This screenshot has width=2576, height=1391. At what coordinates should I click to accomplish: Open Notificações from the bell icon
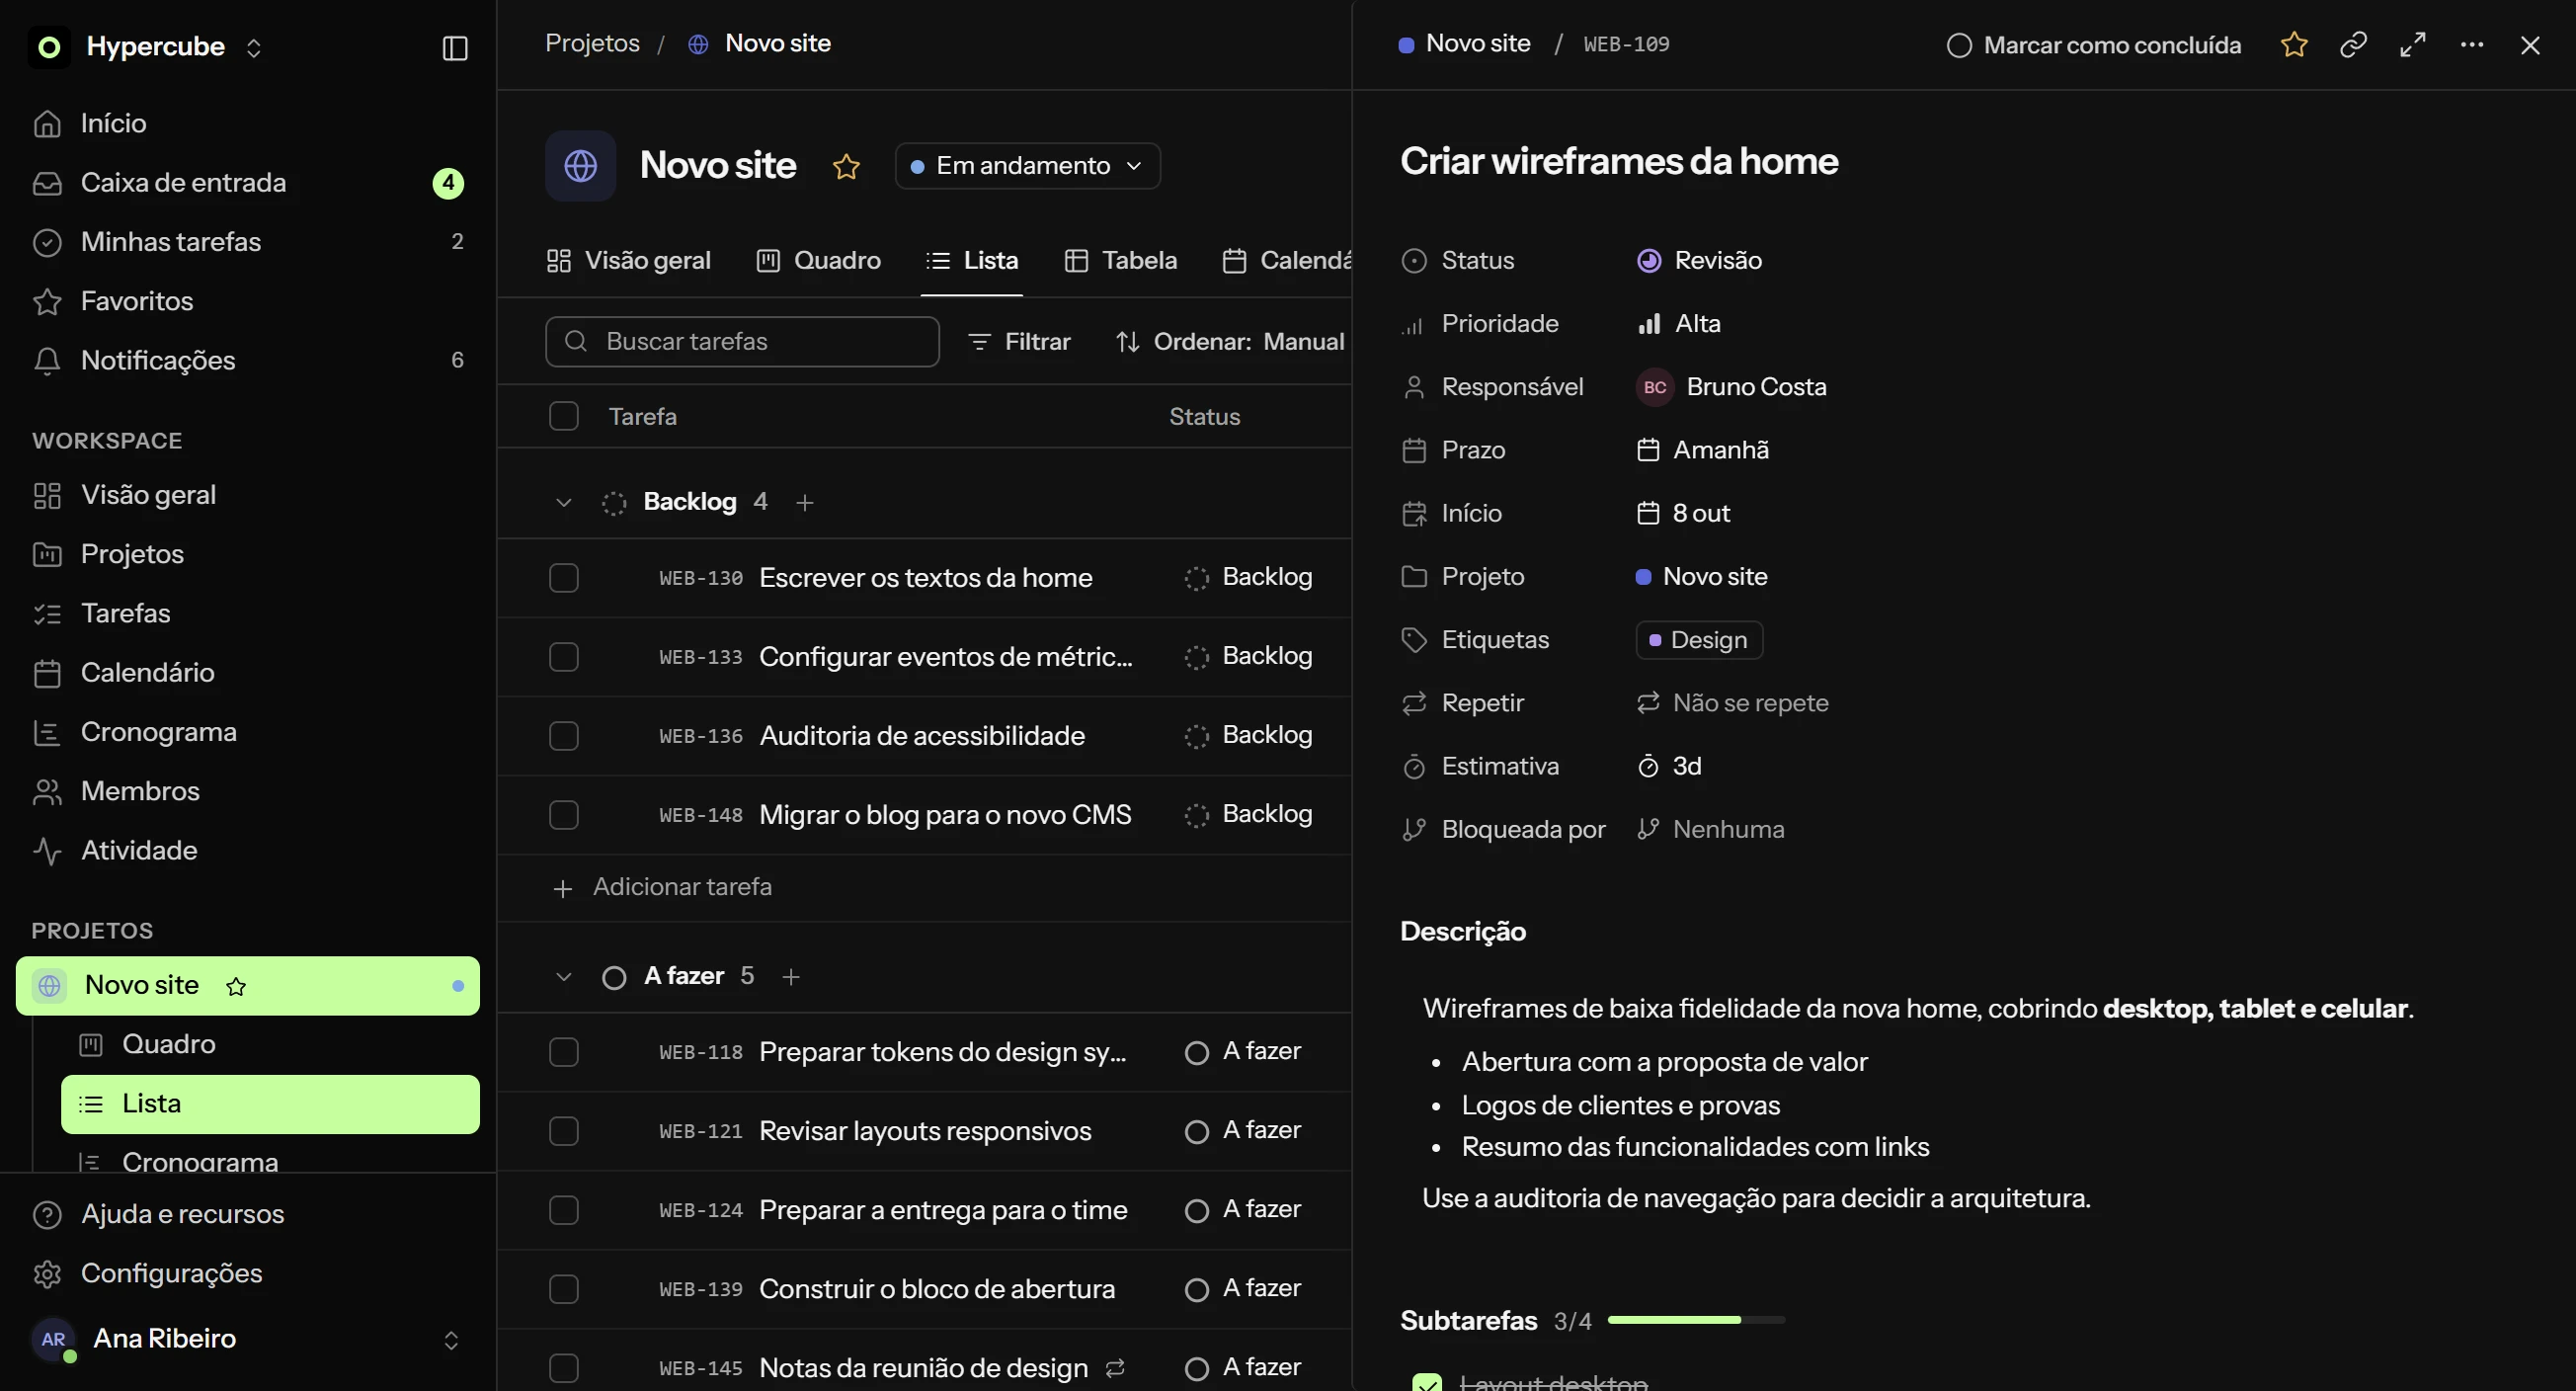tap(47, 360)
